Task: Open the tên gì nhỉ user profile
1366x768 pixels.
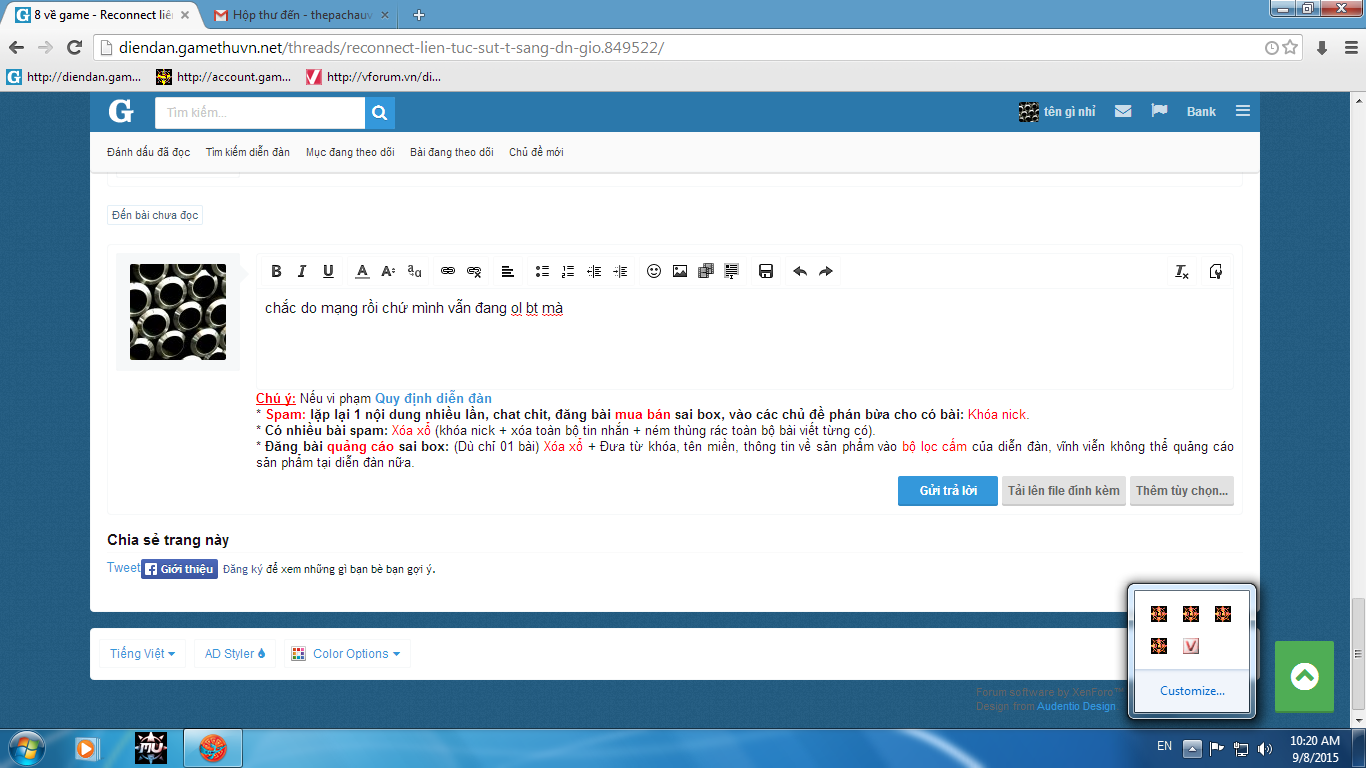Action: point(1057,112)
